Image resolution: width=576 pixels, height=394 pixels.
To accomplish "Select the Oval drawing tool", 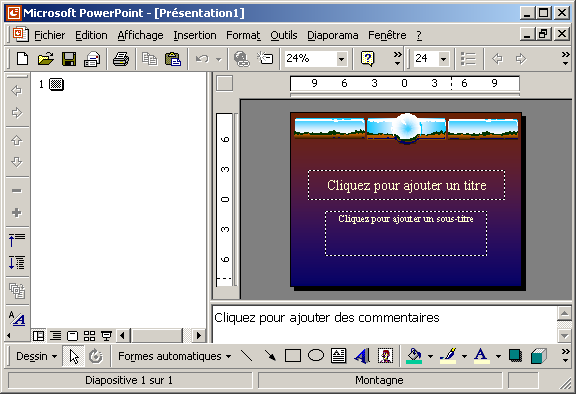I will 316,356.
